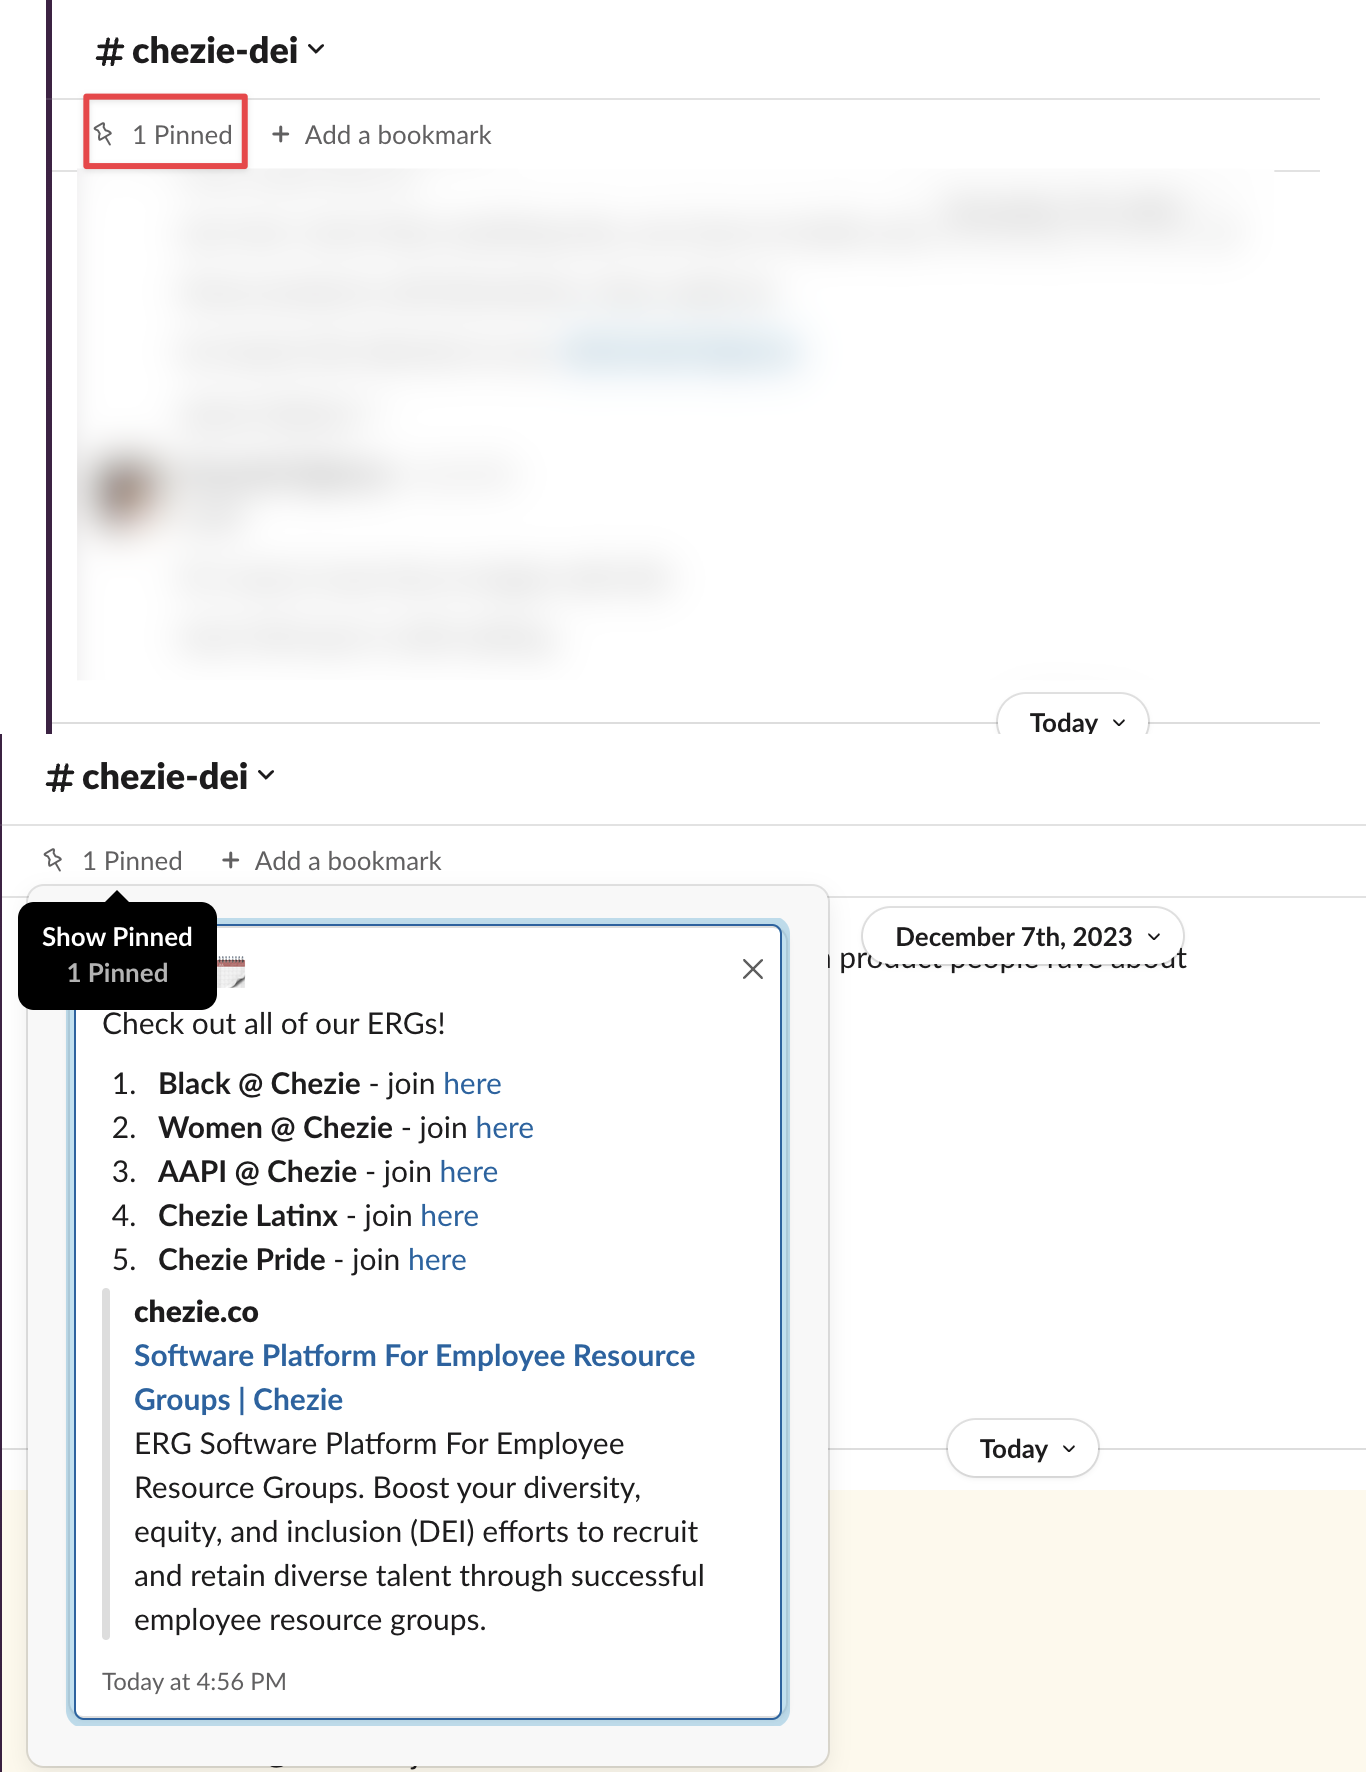Click the 'AAPI @ Chezie' bold text
Viewport: 1366px width, 1772px height.
click(257, 1172)
